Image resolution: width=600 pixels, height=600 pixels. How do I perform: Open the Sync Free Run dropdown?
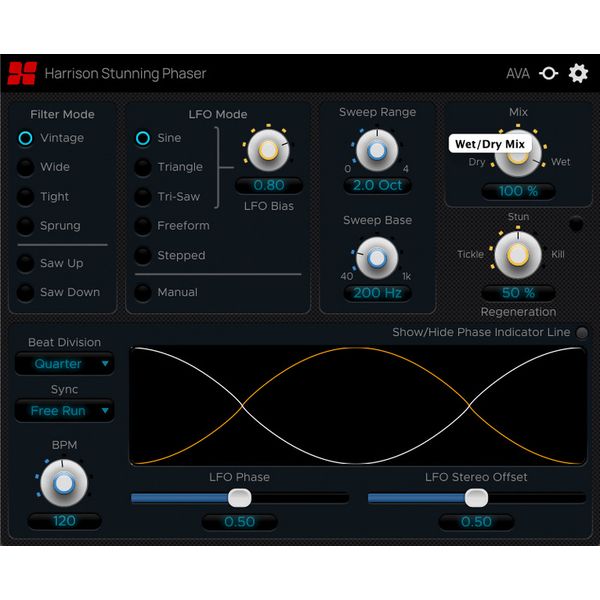coord(64,411)
